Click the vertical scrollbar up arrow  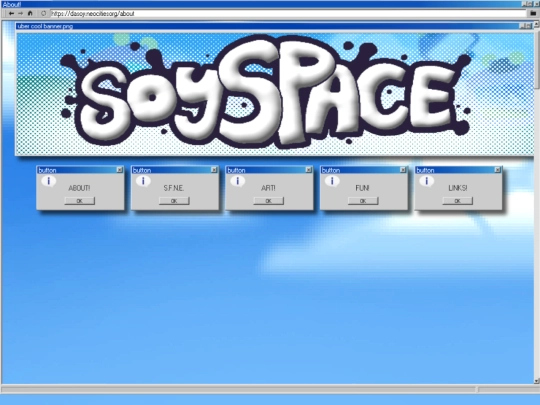[x=537, y=24]
